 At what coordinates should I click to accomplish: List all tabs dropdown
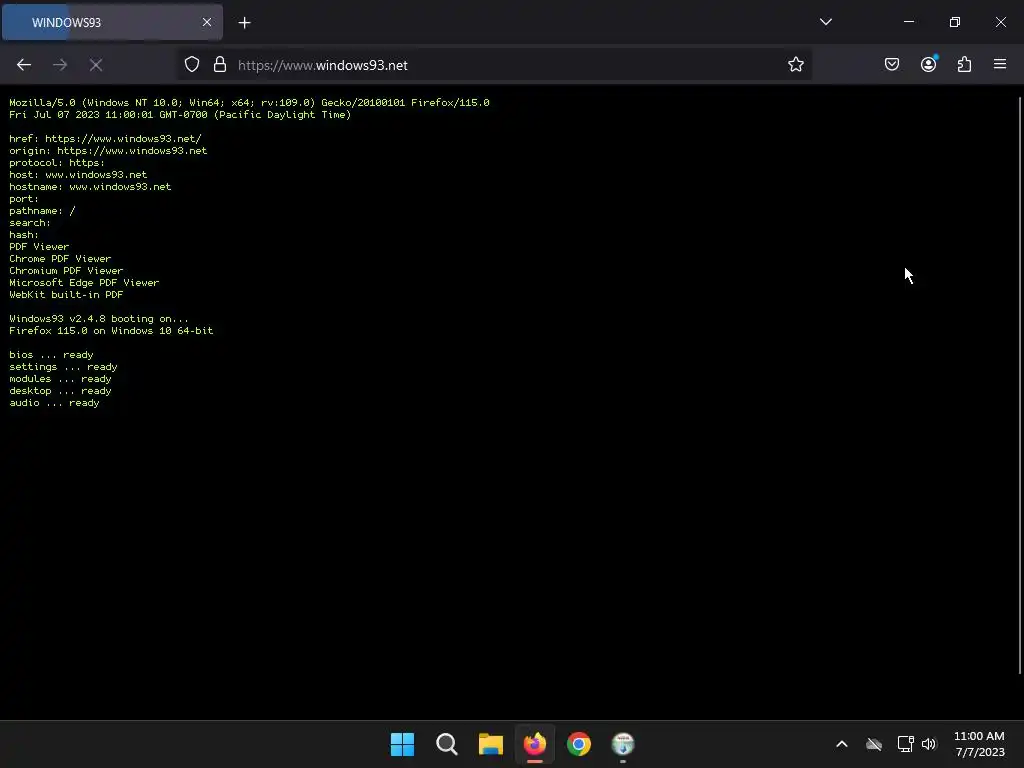826,22
